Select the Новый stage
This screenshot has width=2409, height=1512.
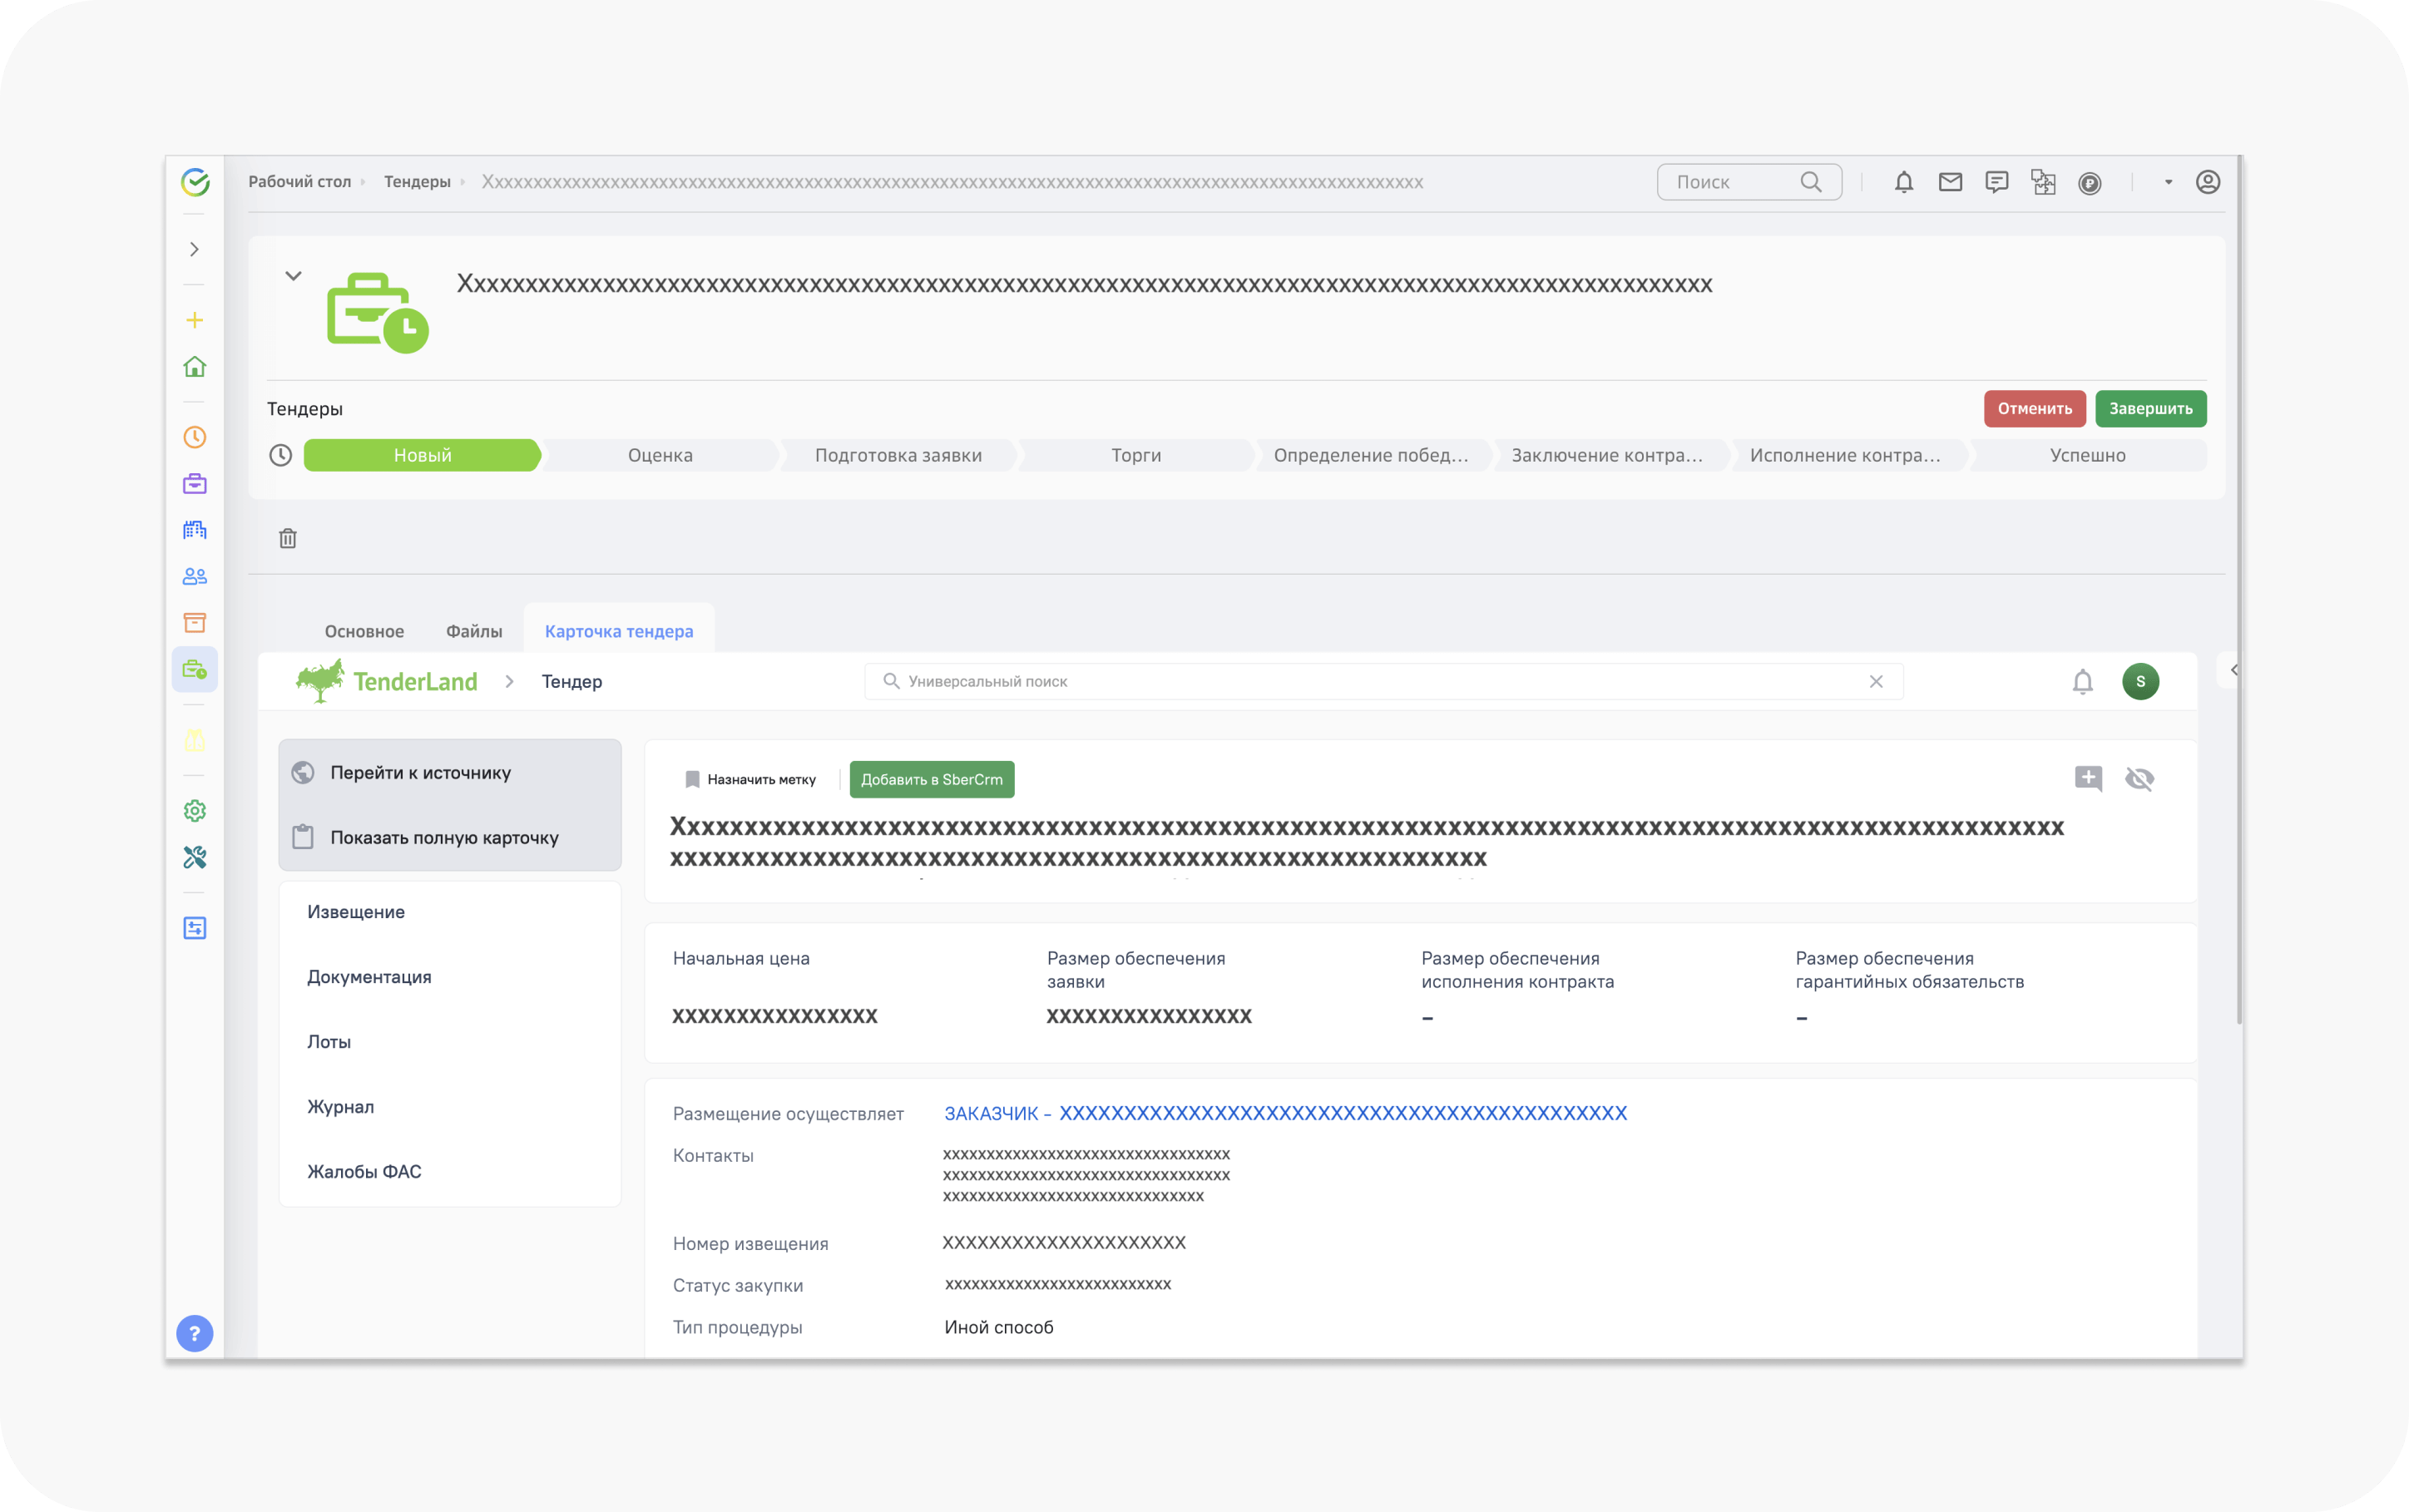(x=422, y=455)
